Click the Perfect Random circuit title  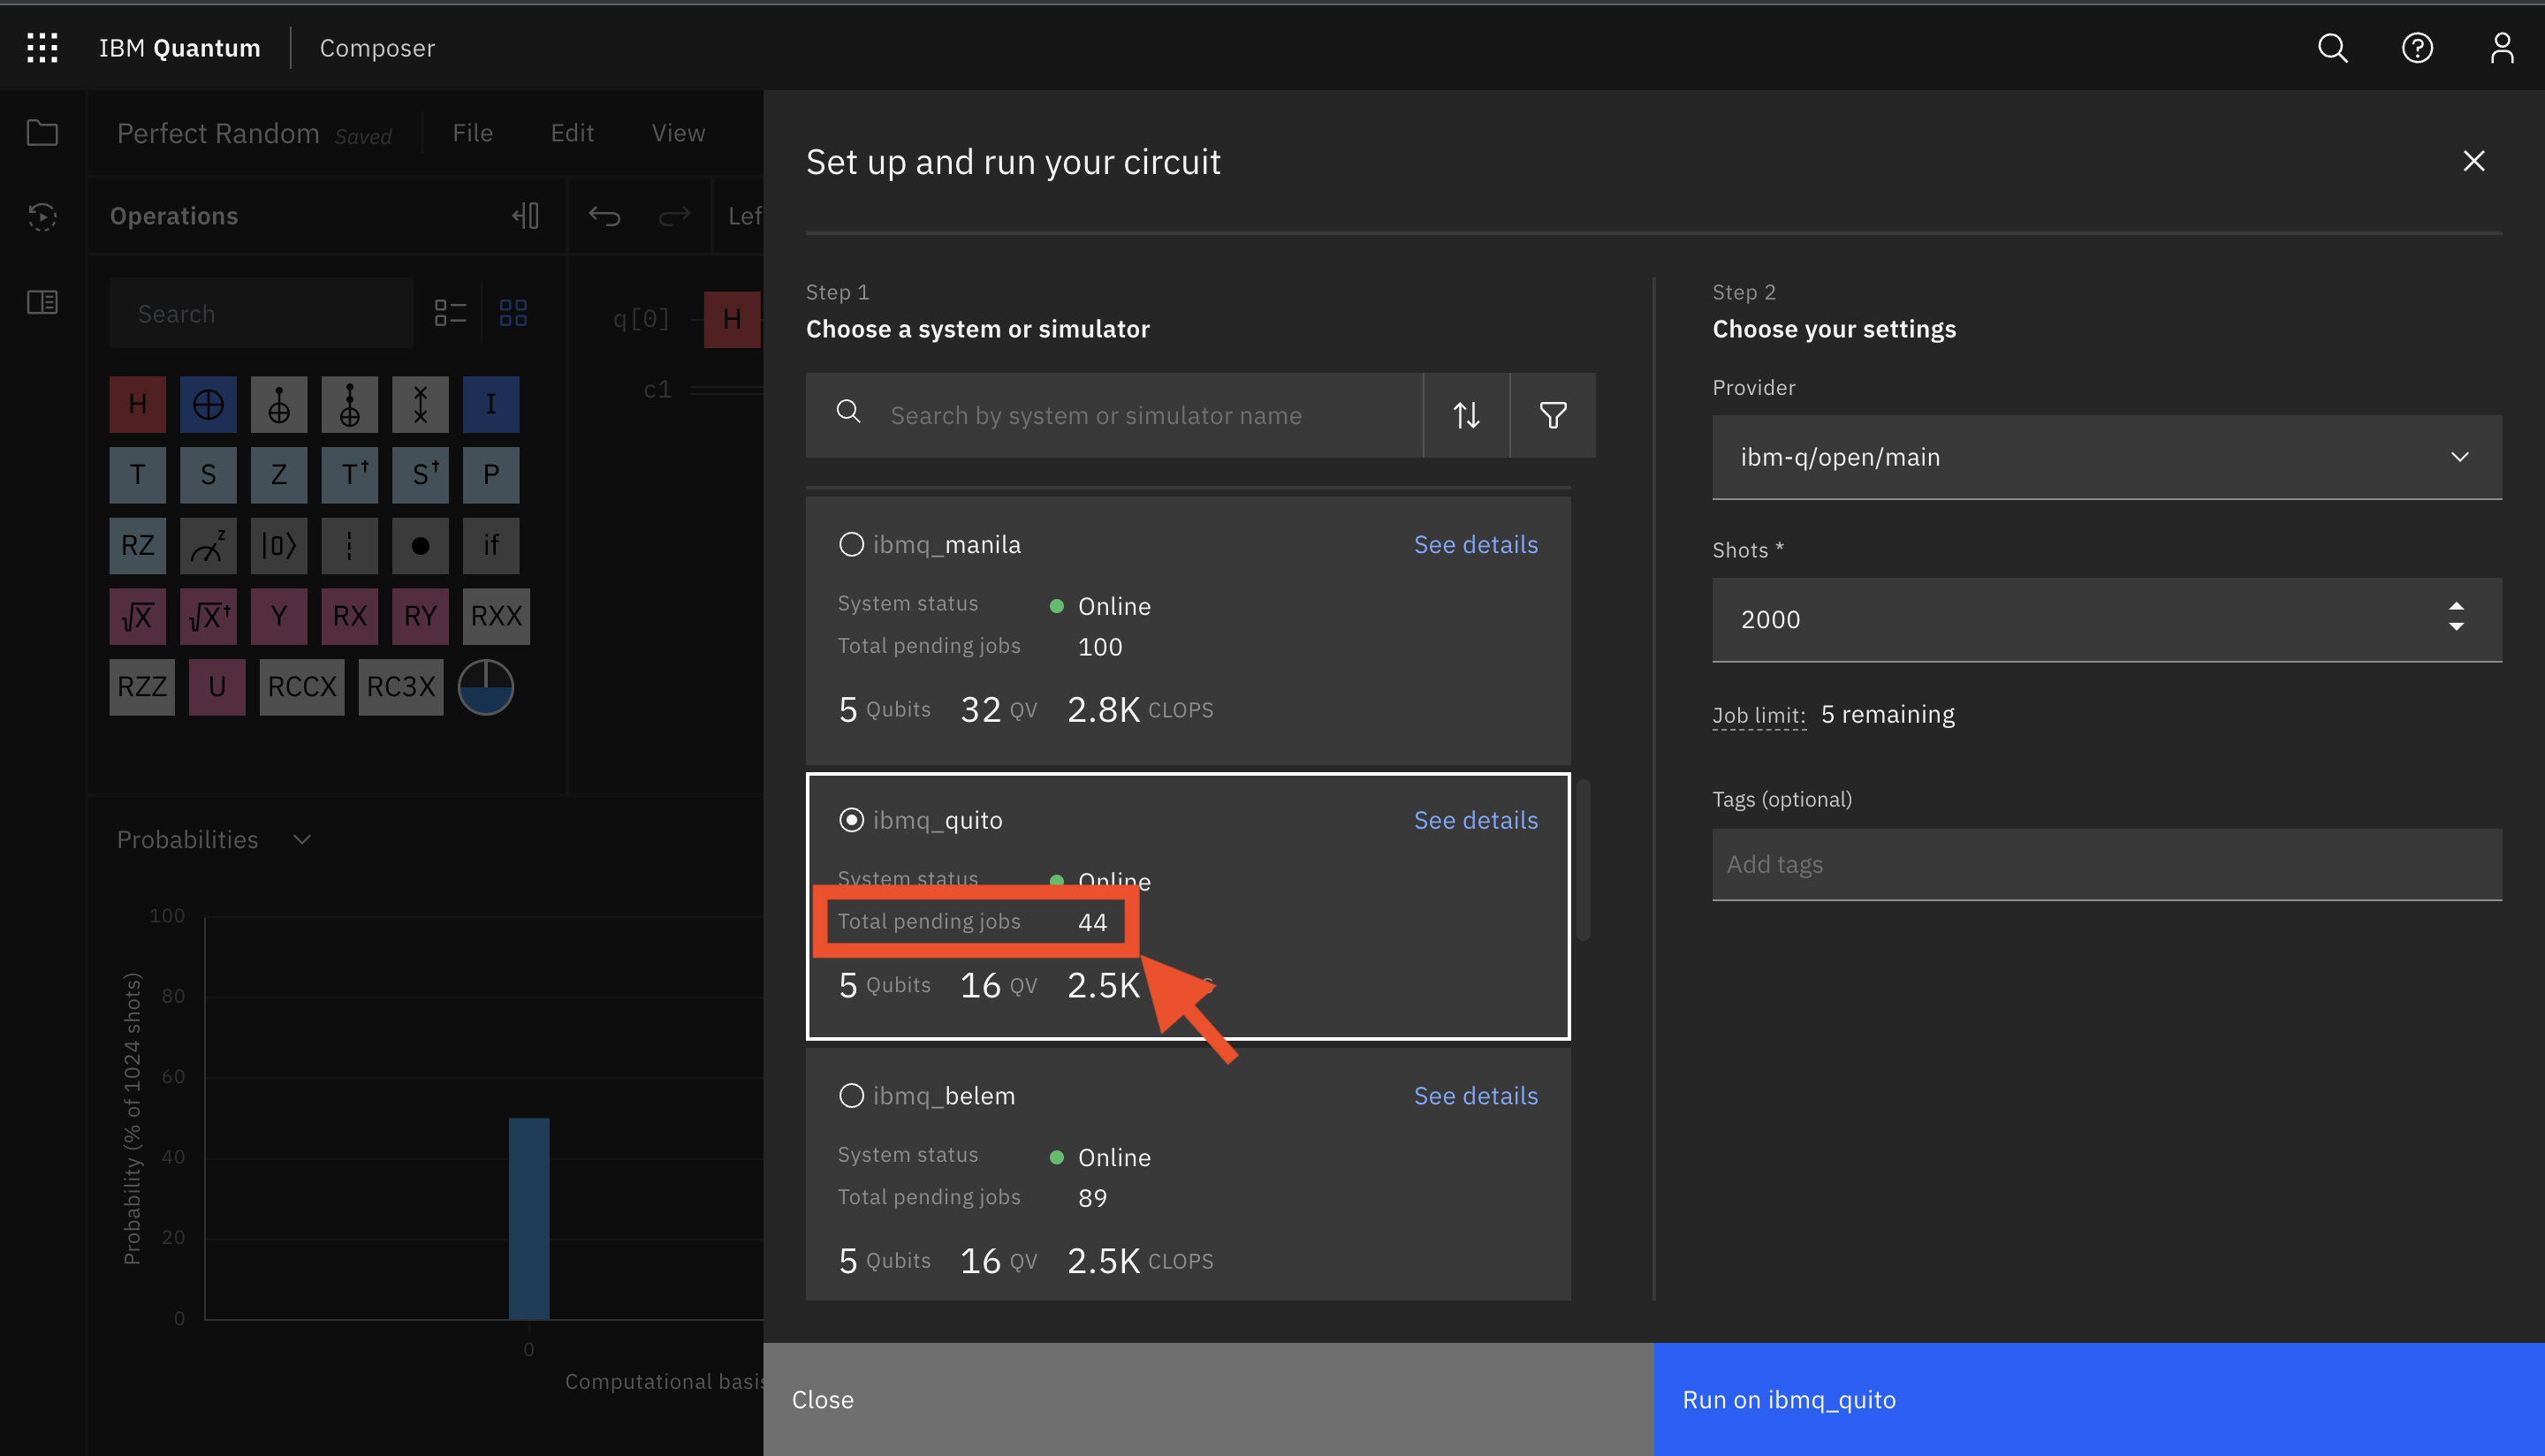tap(218, 133)
